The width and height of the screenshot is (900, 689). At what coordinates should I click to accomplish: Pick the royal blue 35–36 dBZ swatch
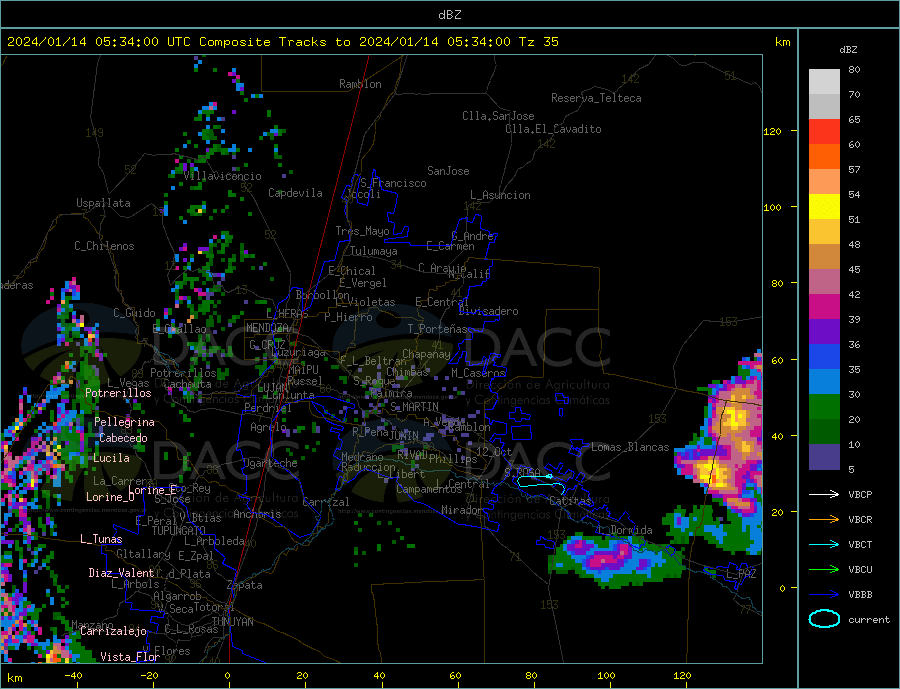(824, 357)
